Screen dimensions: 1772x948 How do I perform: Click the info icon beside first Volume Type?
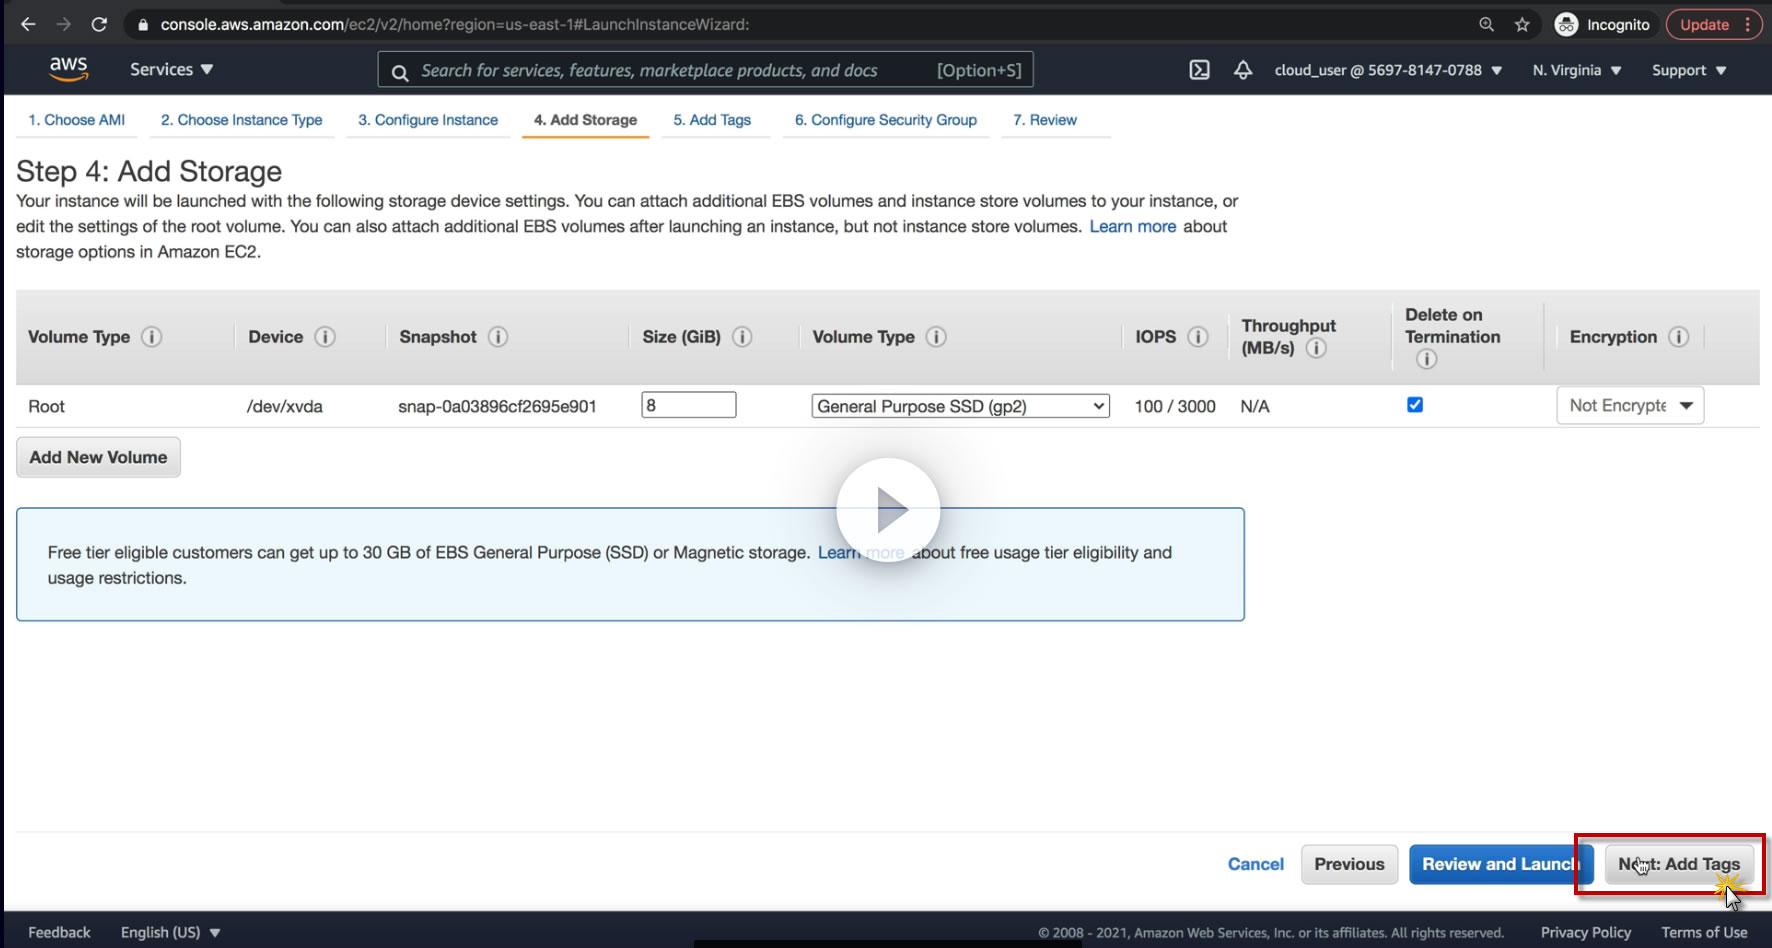[151, 337]
